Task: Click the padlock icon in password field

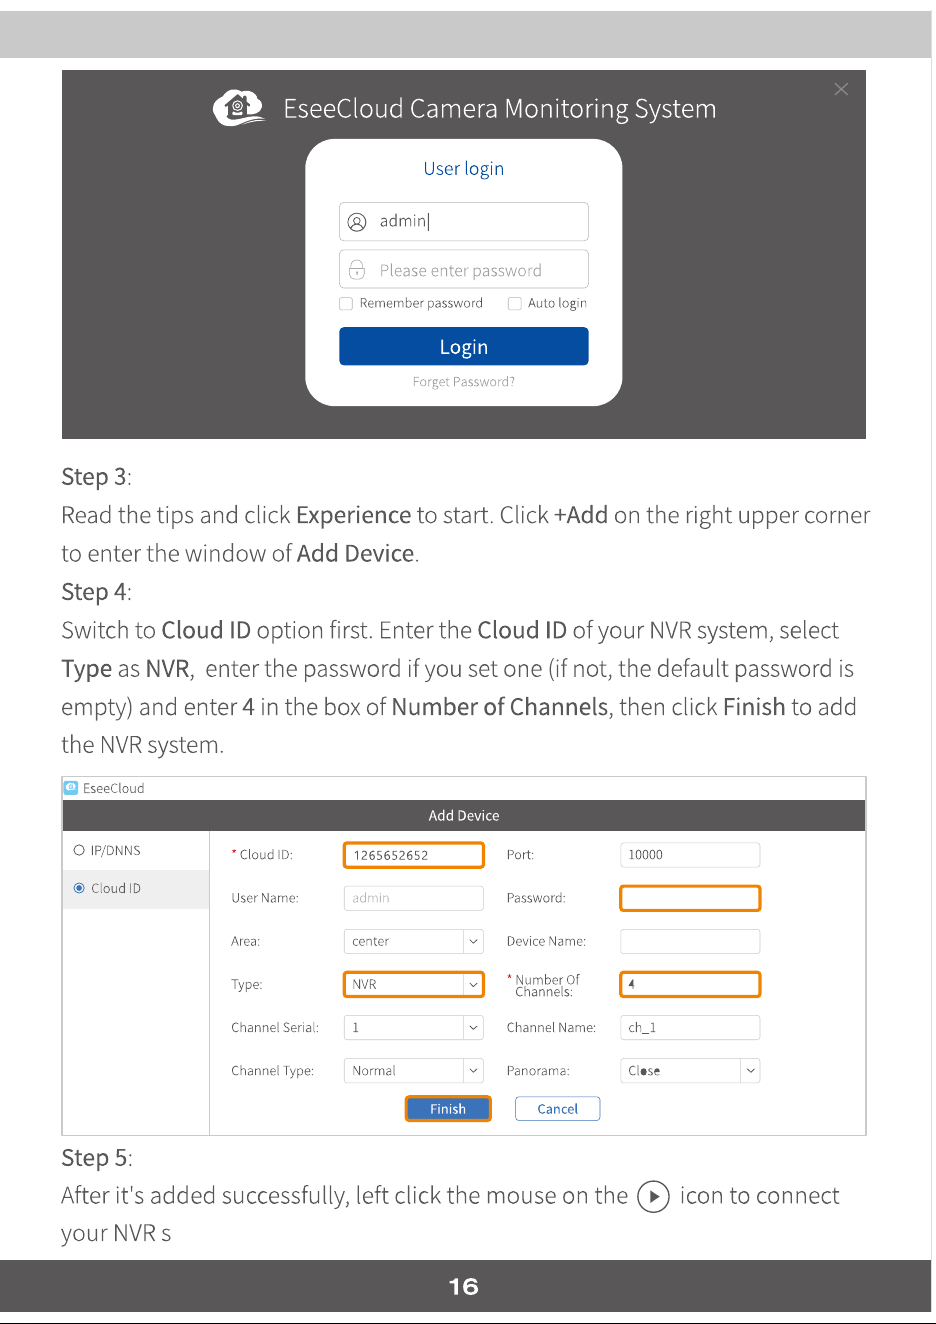Action: click(x=357, y=270)
